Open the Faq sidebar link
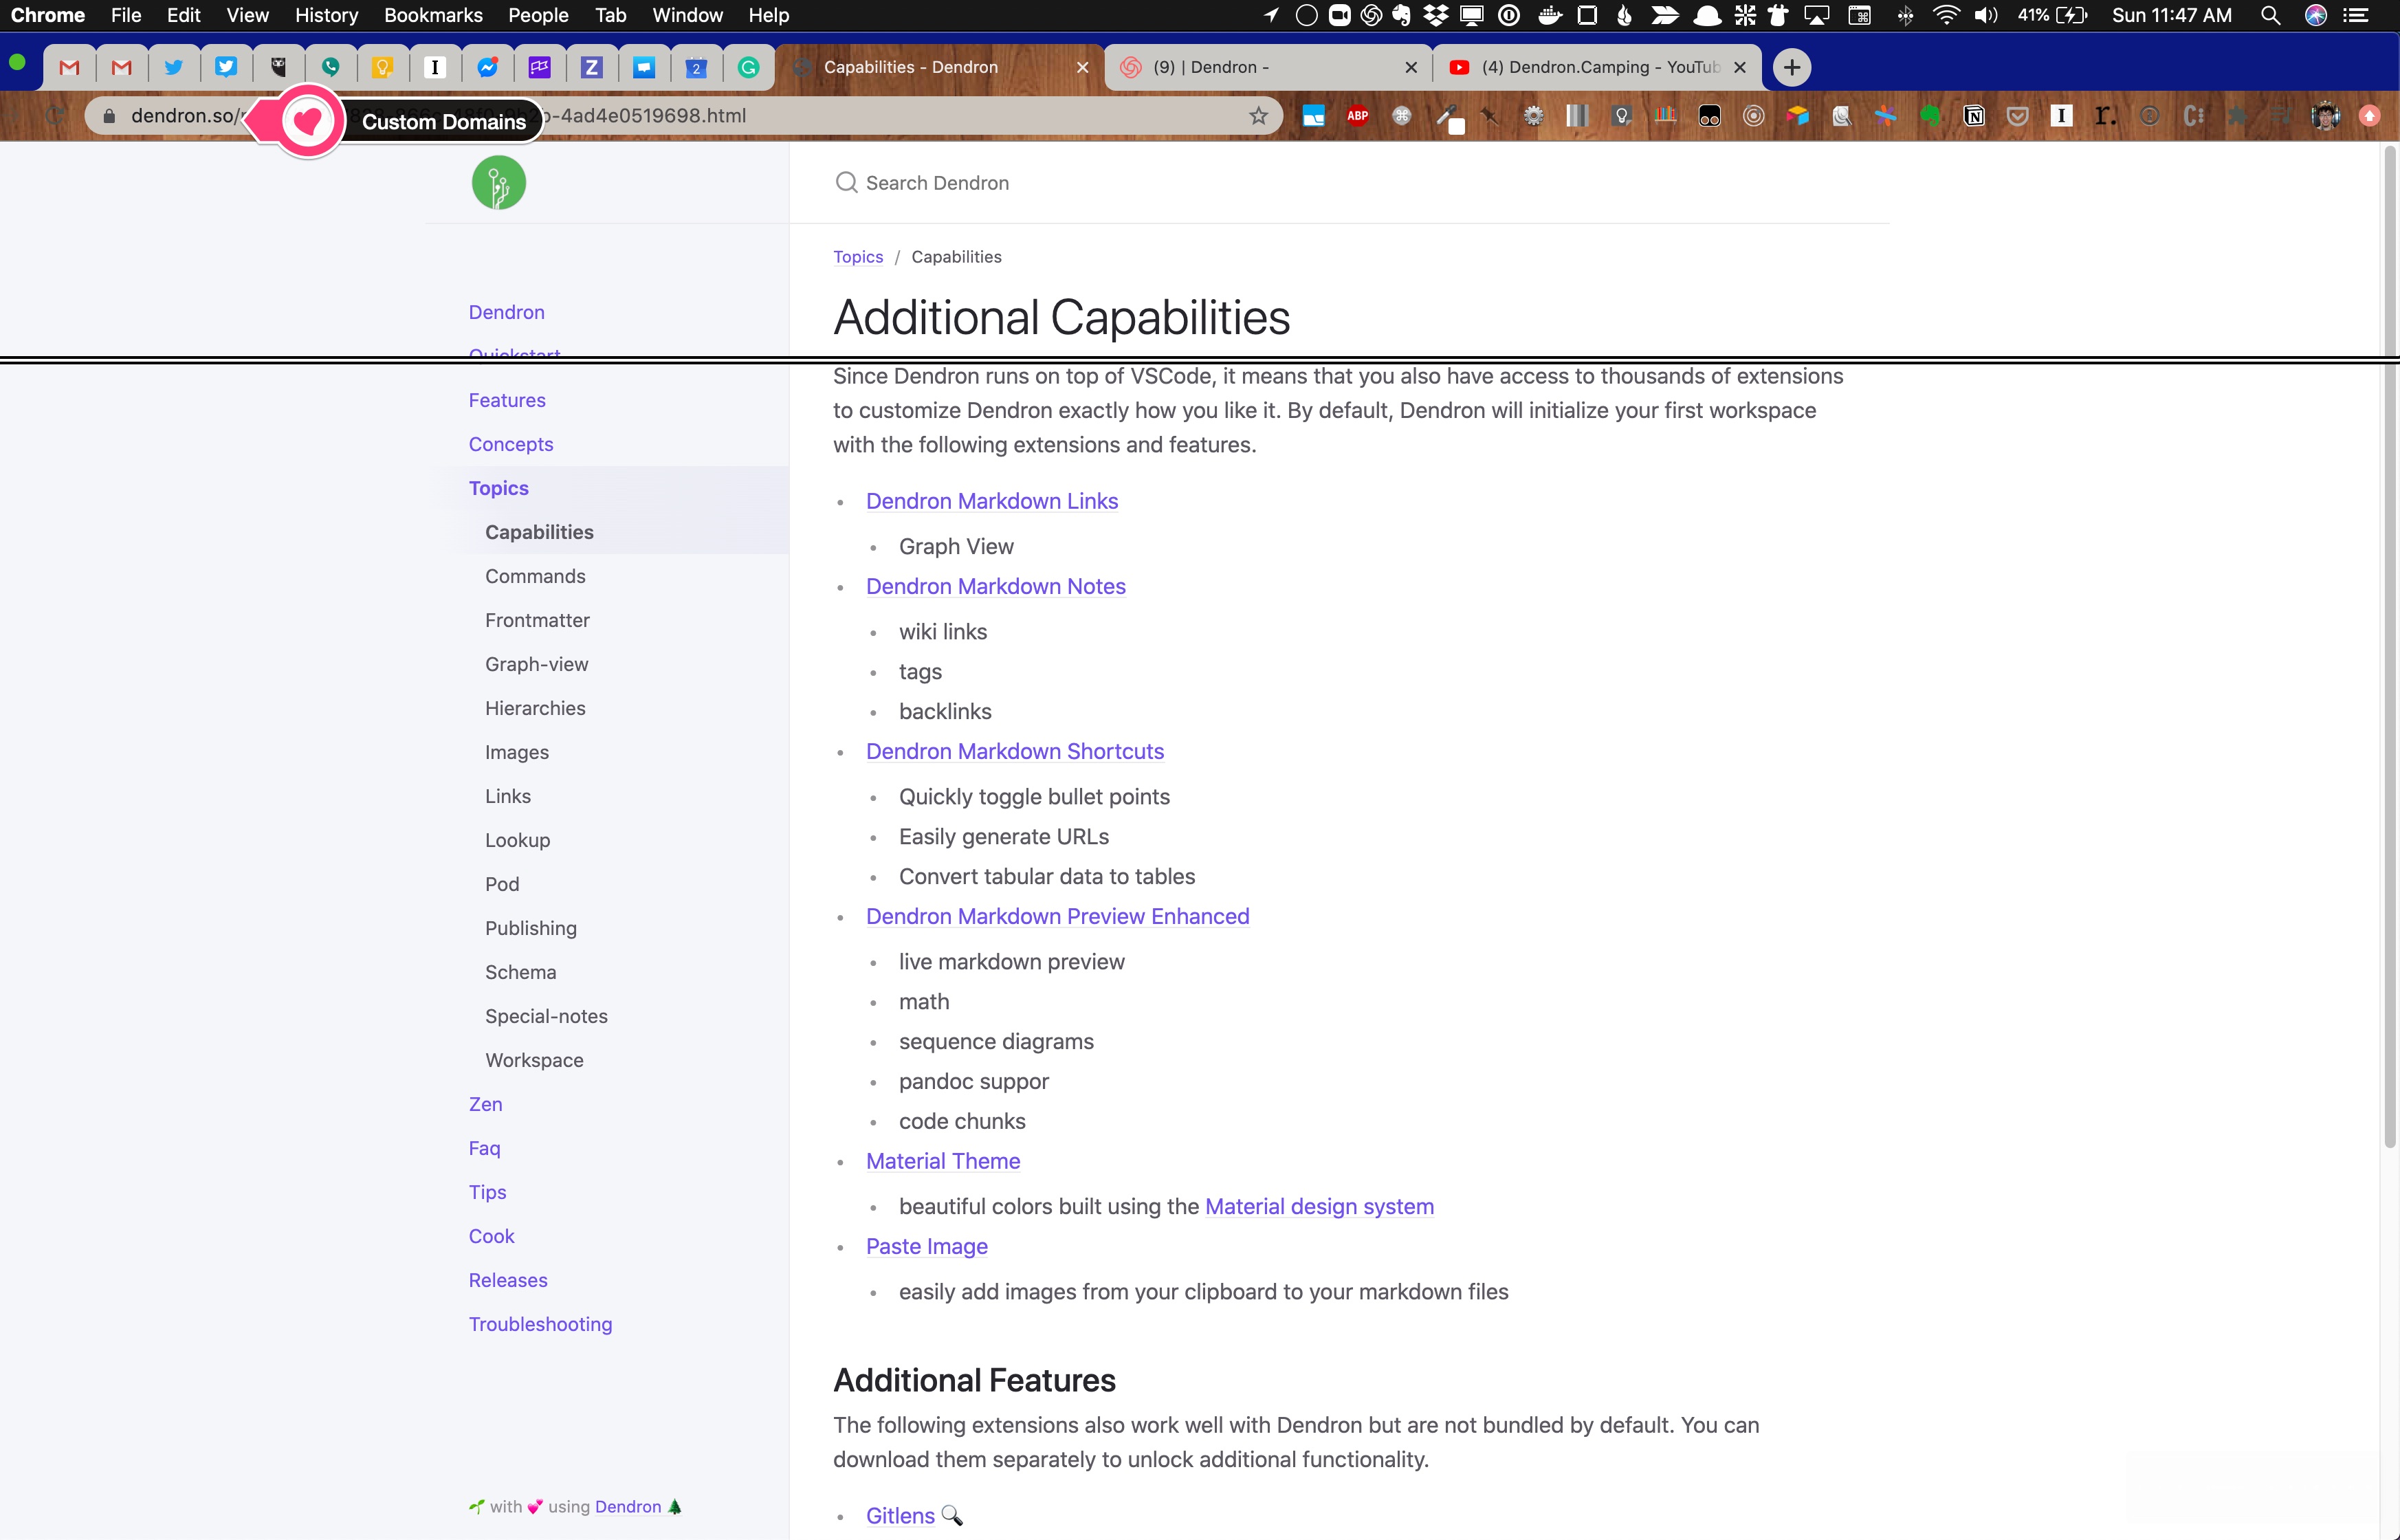This screenshot has height=1540, width=2400. (484, 1149)
